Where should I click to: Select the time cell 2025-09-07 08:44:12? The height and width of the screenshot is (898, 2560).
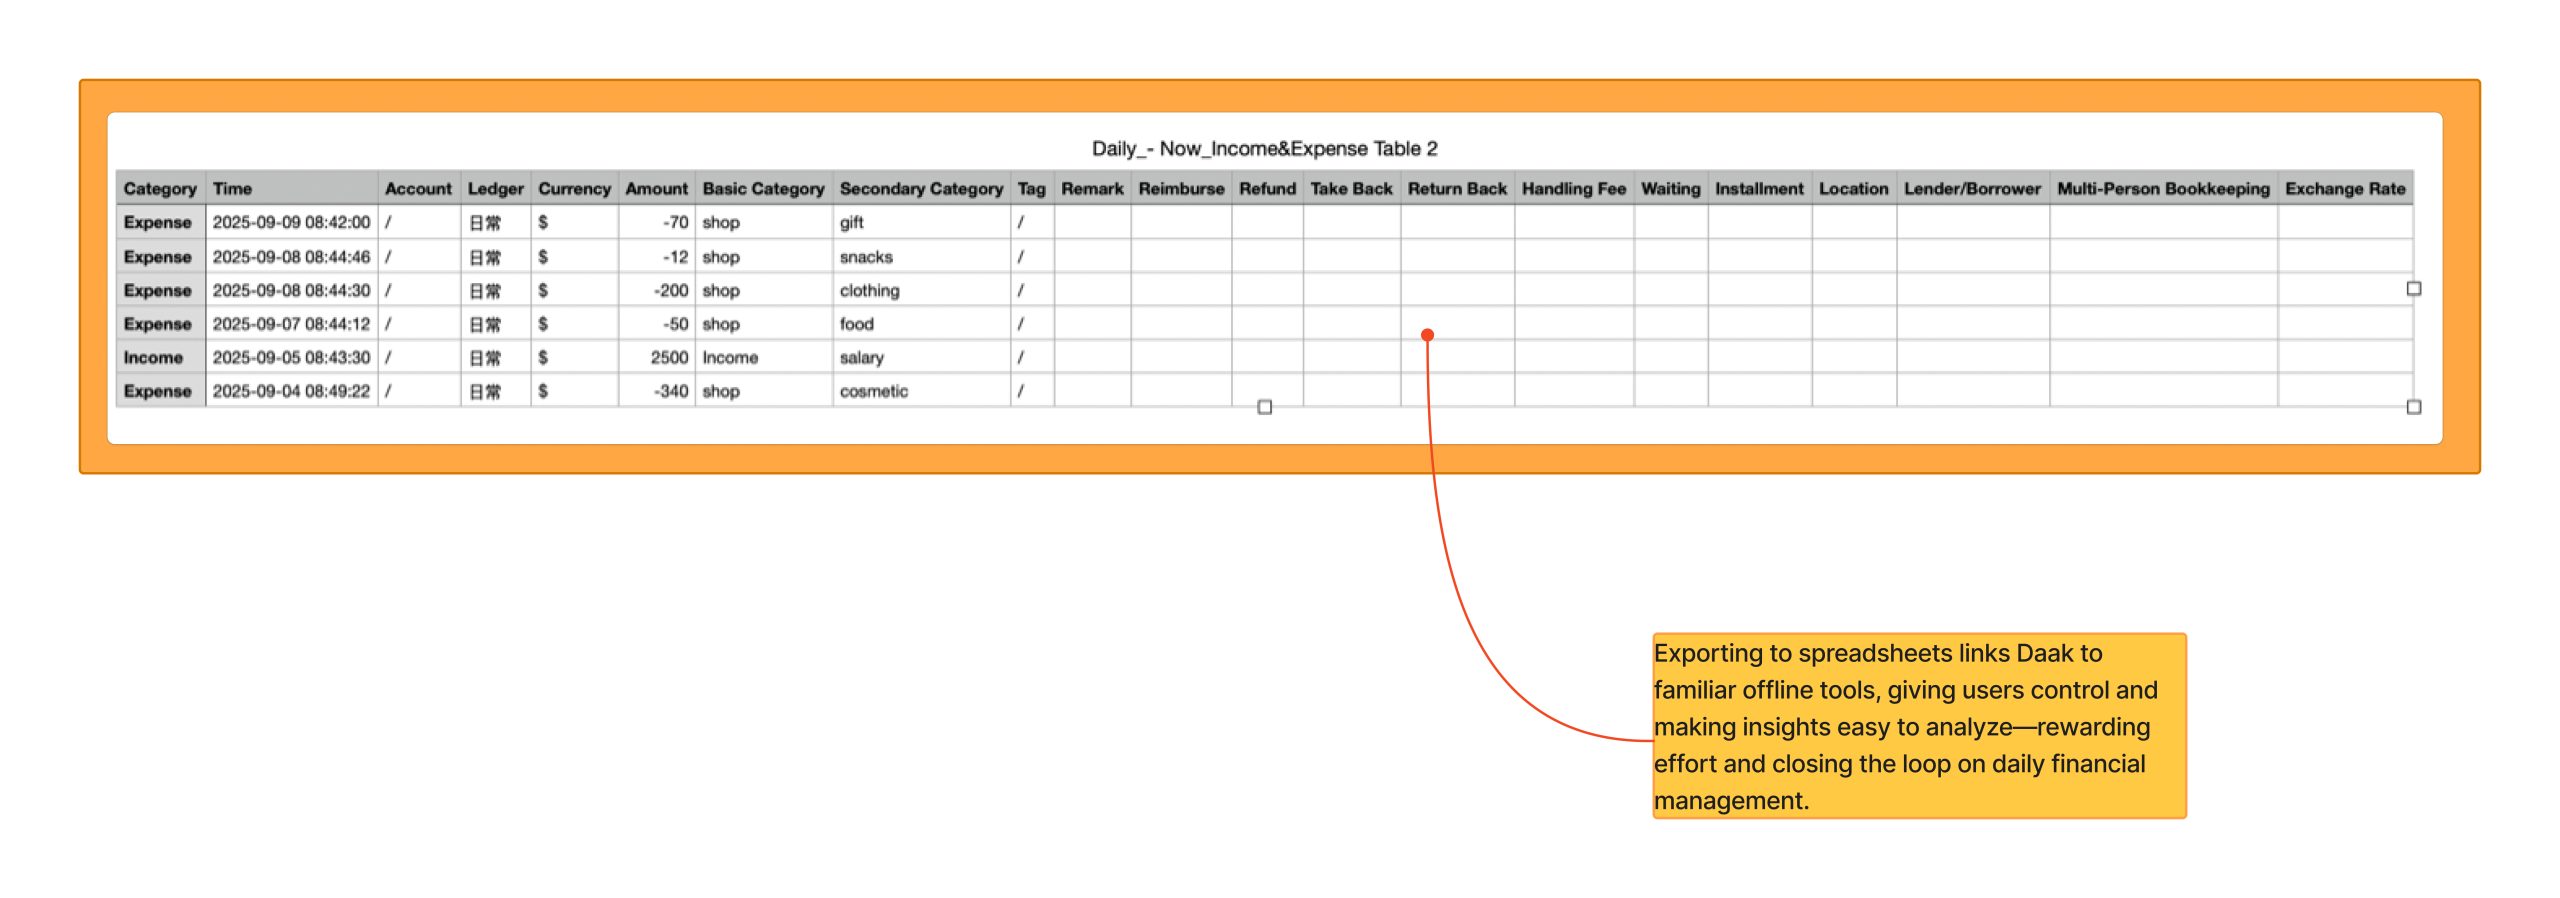pos(291,324)
